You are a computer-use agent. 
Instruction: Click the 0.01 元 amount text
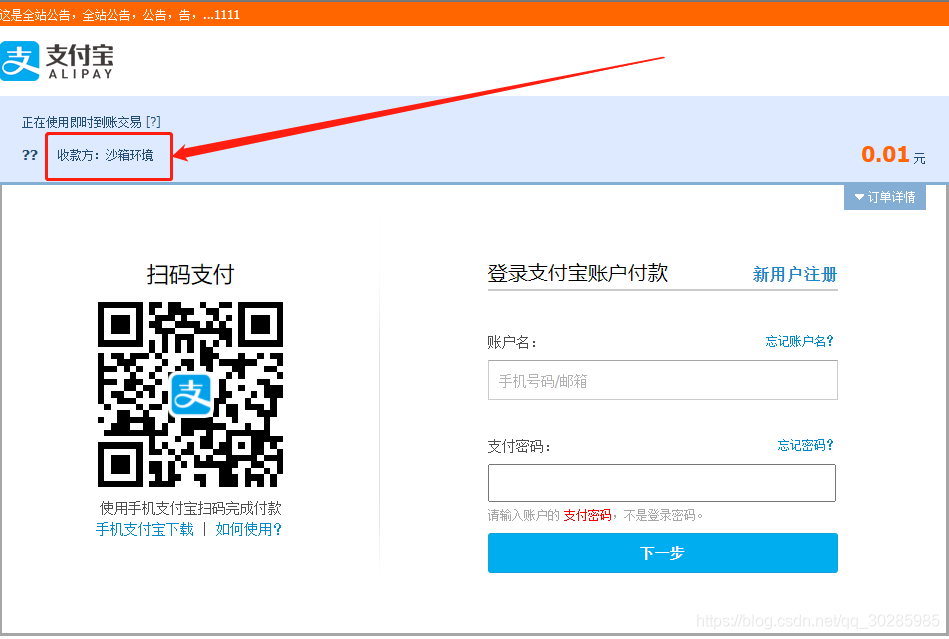click(x=893, y=155)
